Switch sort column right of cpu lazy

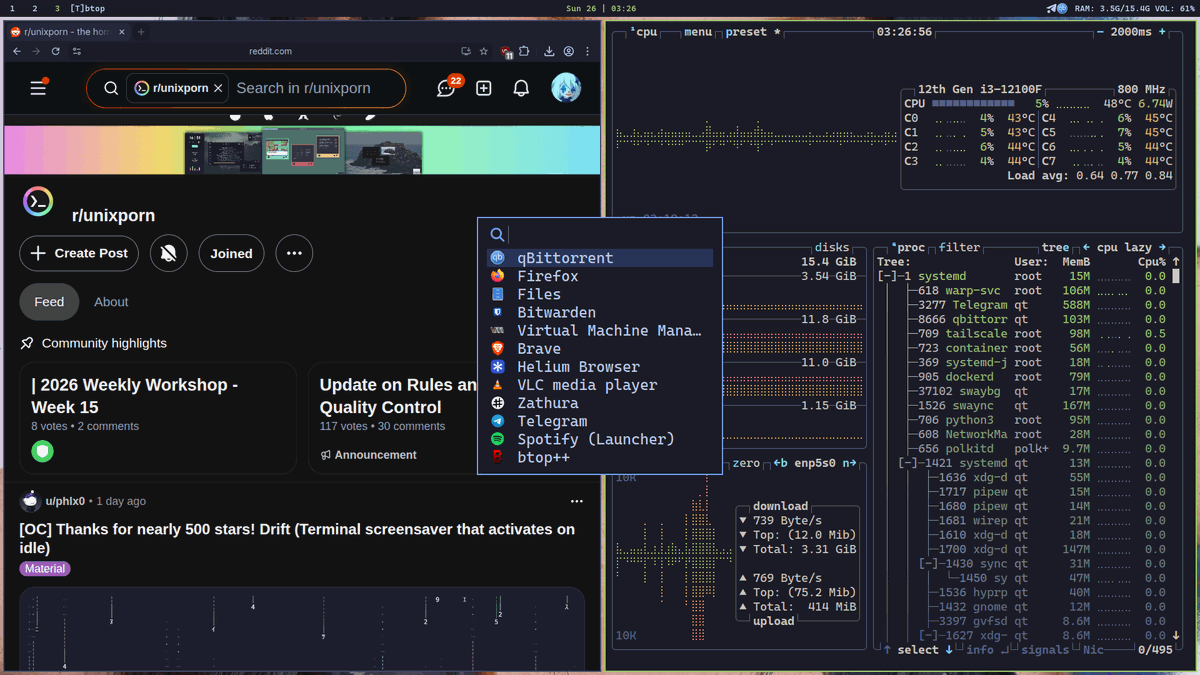(x=1162, y=247)
